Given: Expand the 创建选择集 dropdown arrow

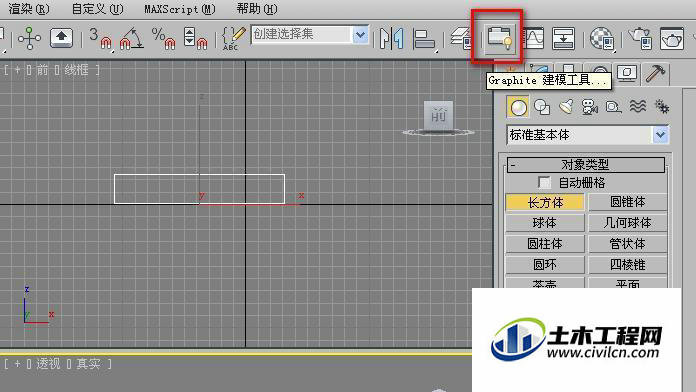Looking at the screenshot, I should (360, 35).
